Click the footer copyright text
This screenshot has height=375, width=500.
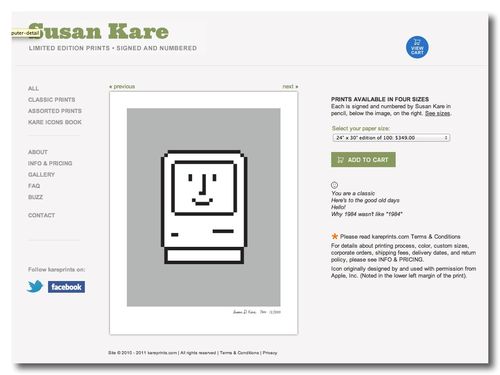[x=142, y=353]
